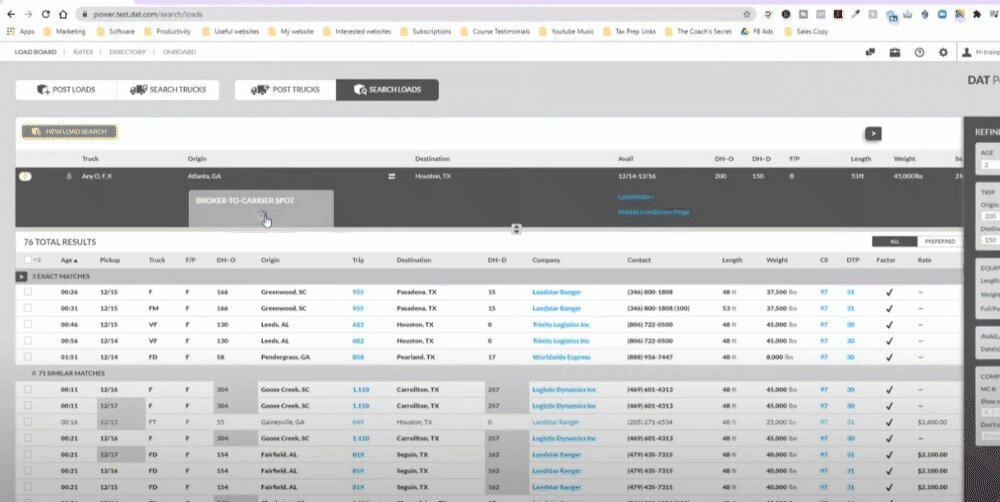Screen dimensions: 1000x502
Task: Open the Apps grid in bookmarks bar
Action: (20, 31)
